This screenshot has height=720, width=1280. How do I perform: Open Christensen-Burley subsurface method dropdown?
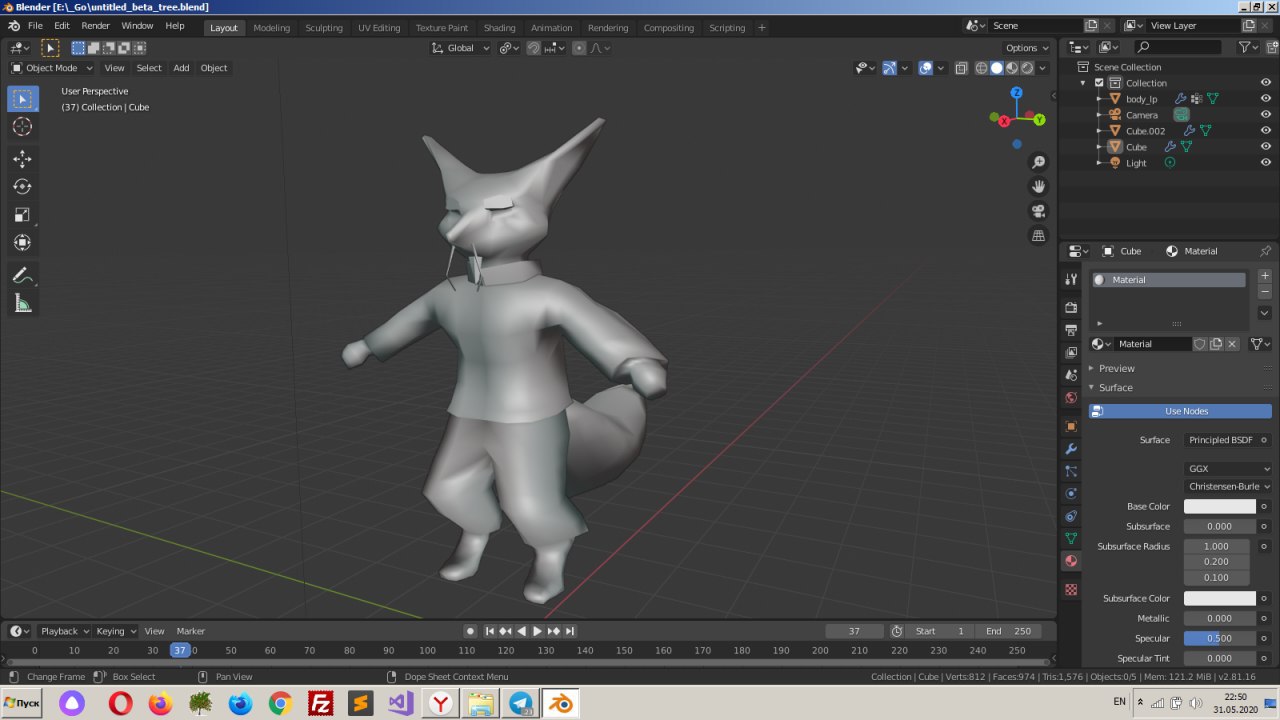coord(1228,486)
